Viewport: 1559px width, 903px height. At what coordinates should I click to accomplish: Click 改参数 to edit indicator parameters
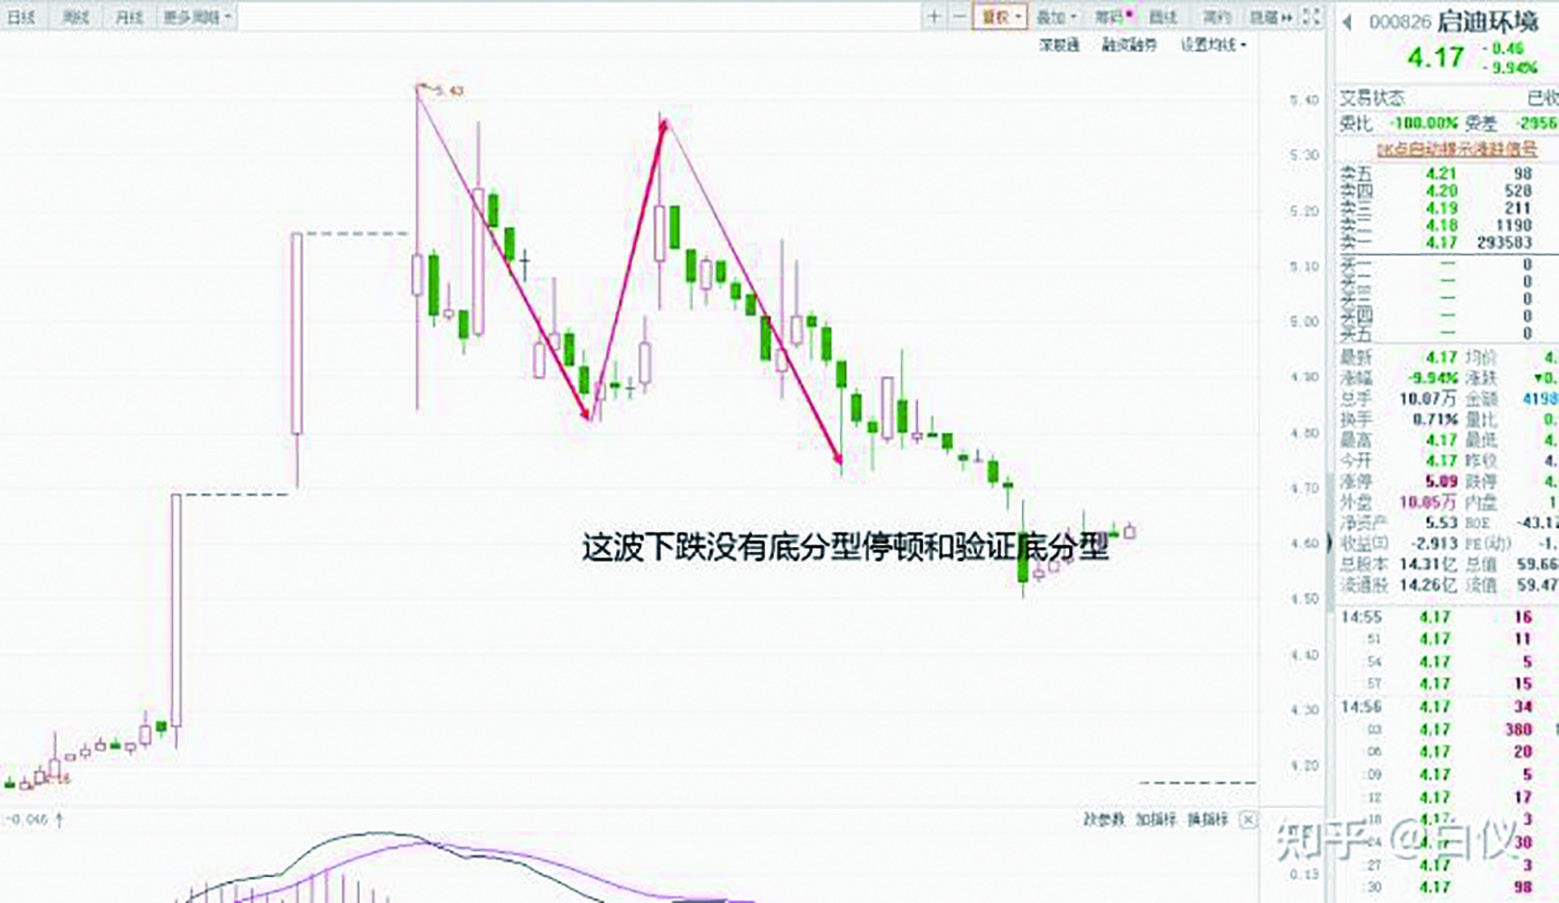click(1103, 820)
